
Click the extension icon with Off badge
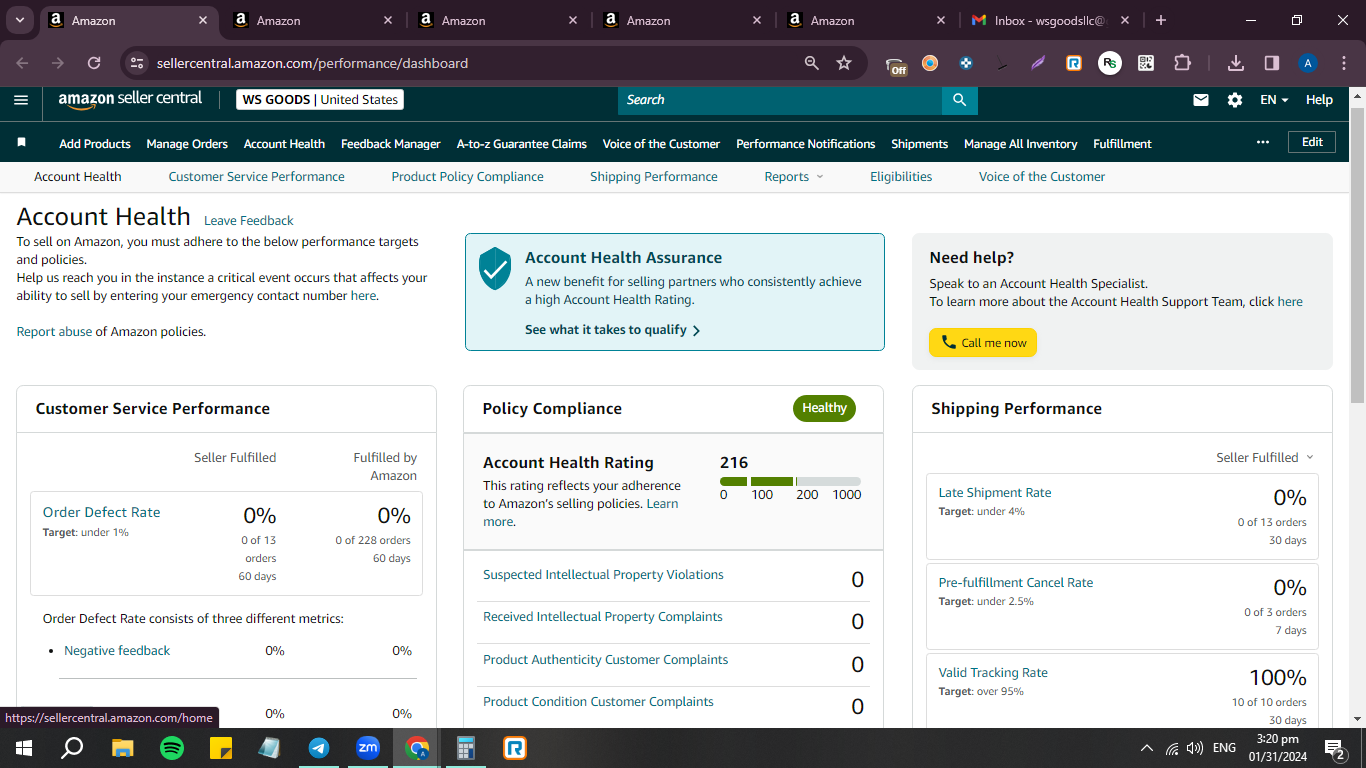pos(896,65)
